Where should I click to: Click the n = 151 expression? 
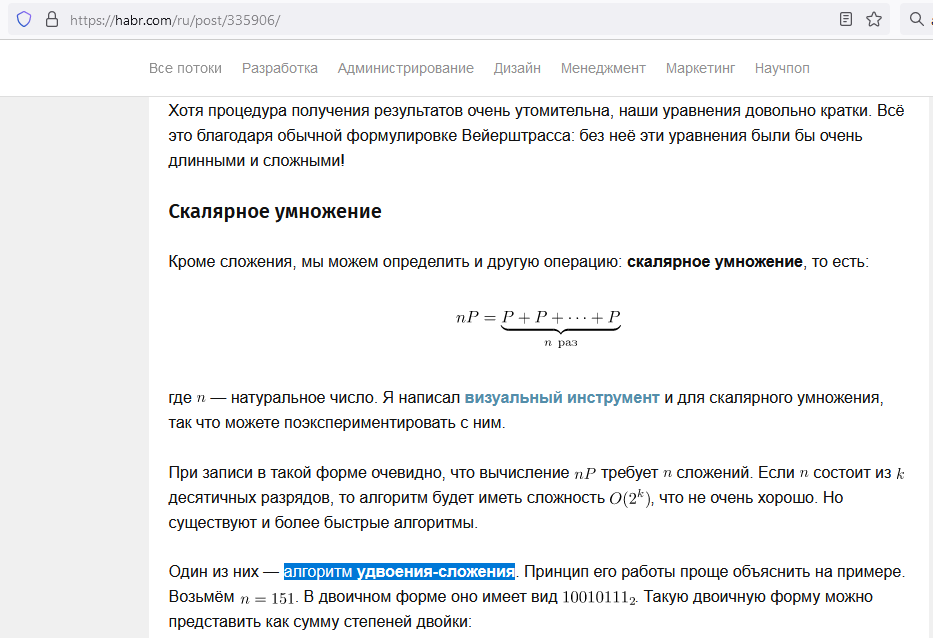[268, 598]
